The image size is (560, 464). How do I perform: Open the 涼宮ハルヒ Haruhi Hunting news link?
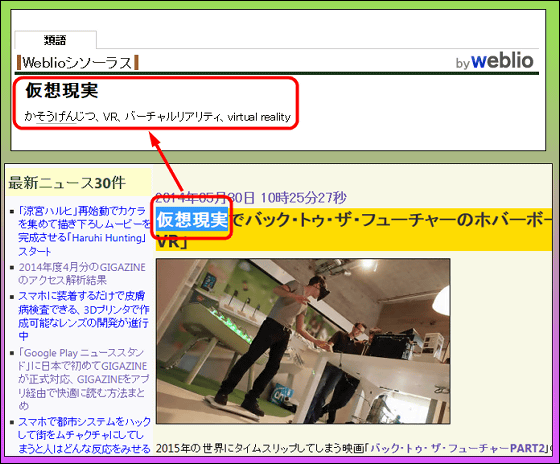point(84,231)
